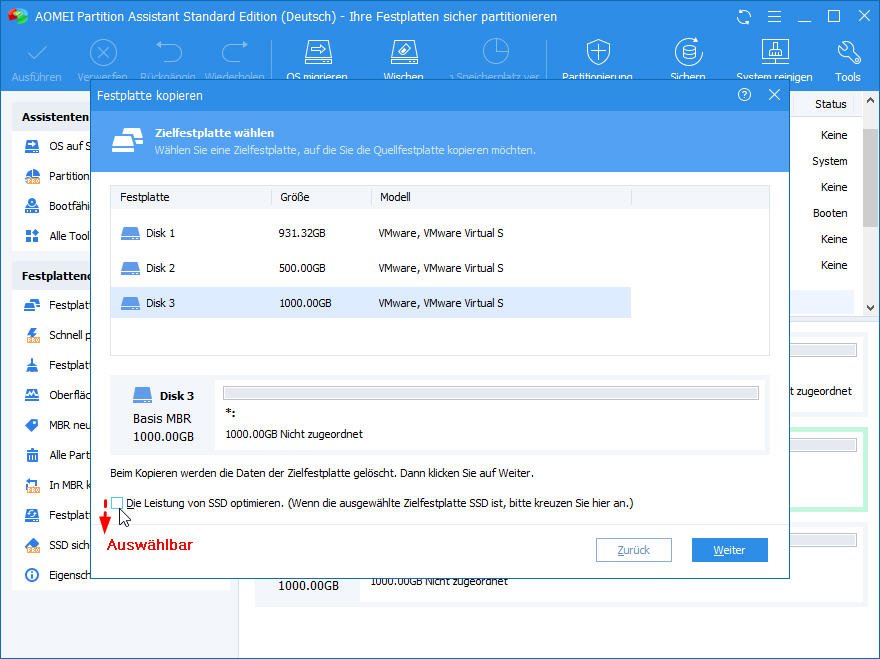Click the 500.00GB size cell

pyautogui.click(x=302, y=268)
